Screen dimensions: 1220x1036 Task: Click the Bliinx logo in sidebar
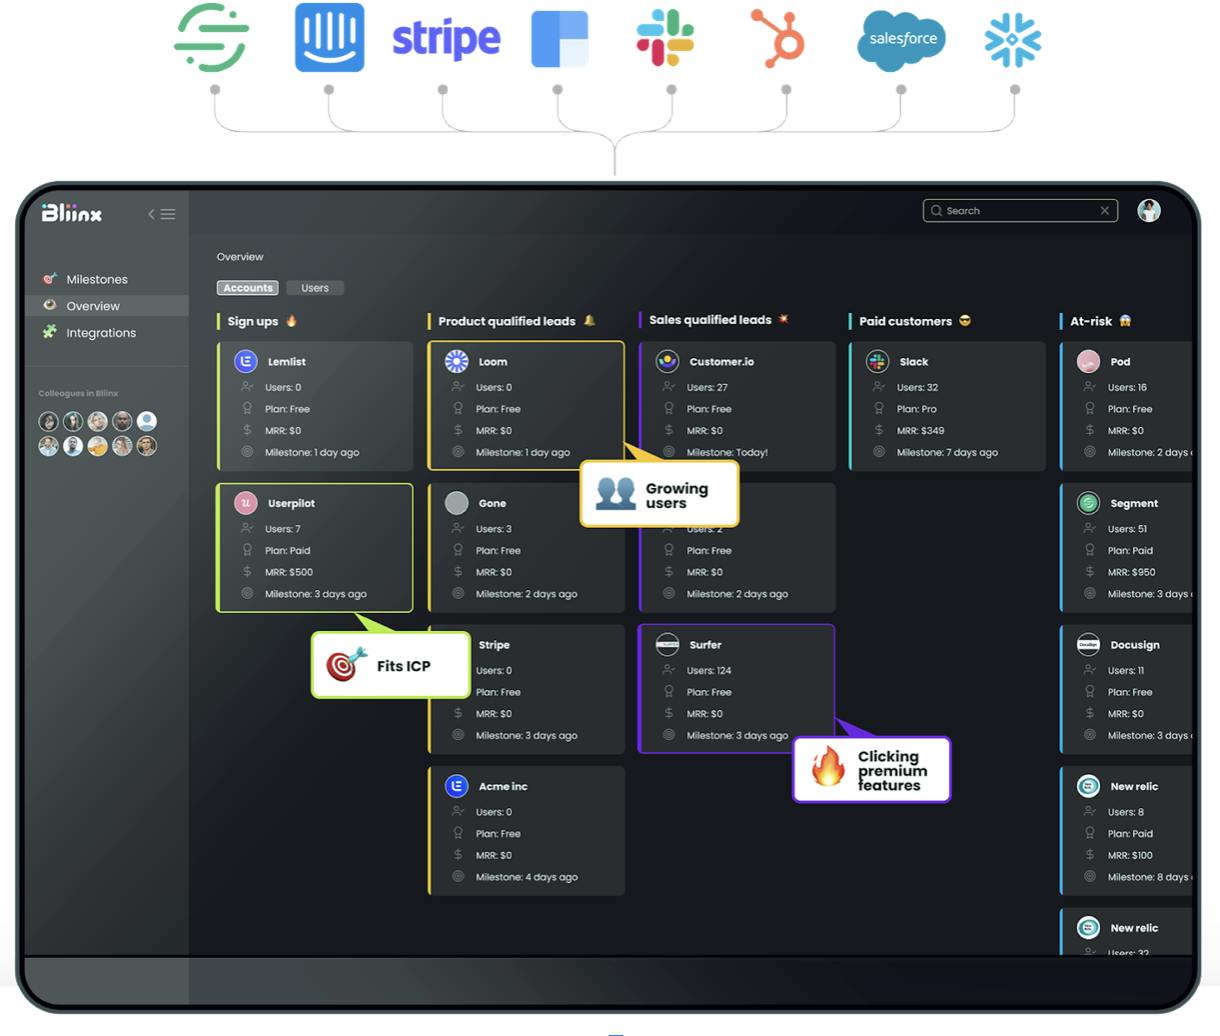click(72, 212)
